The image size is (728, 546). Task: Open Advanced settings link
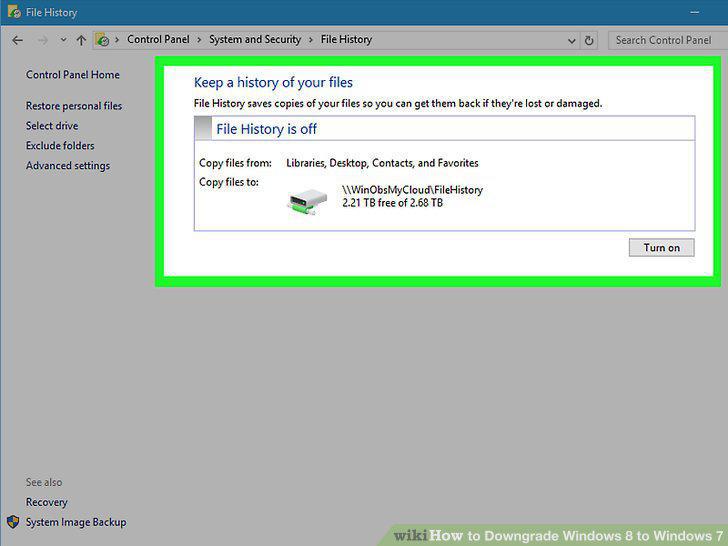68,166
